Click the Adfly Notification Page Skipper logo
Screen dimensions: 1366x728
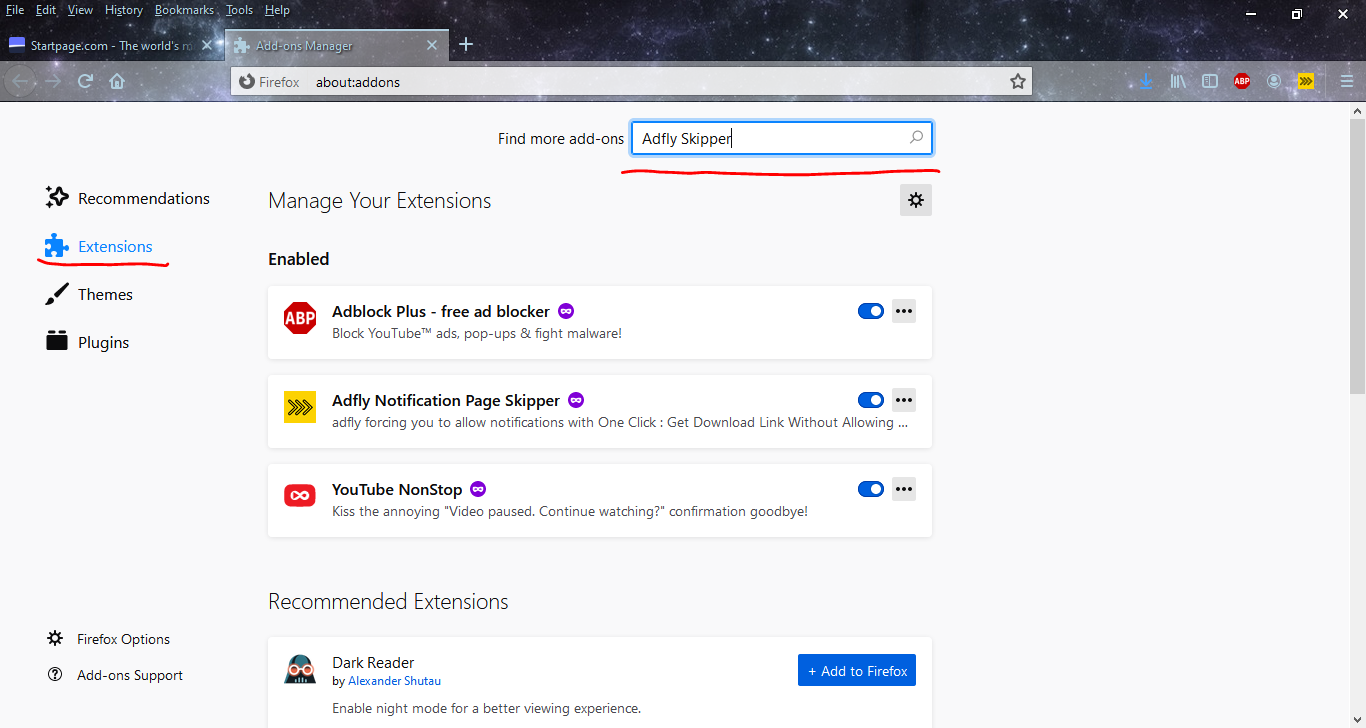300,407
